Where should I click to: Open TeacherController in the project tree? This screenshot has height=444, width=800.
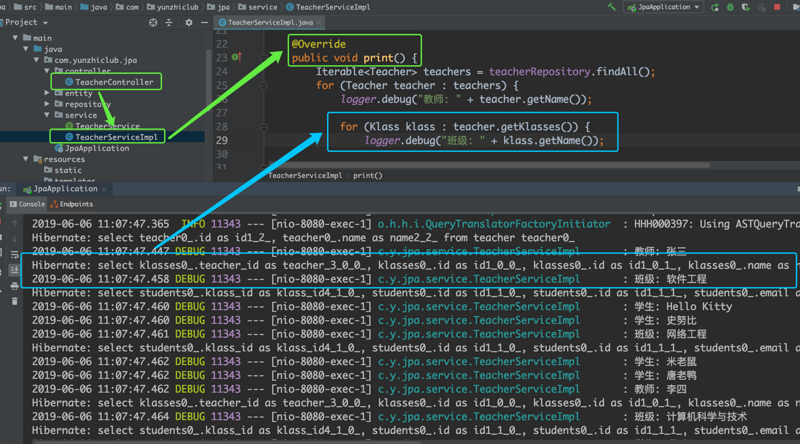[x=113, y=82]
